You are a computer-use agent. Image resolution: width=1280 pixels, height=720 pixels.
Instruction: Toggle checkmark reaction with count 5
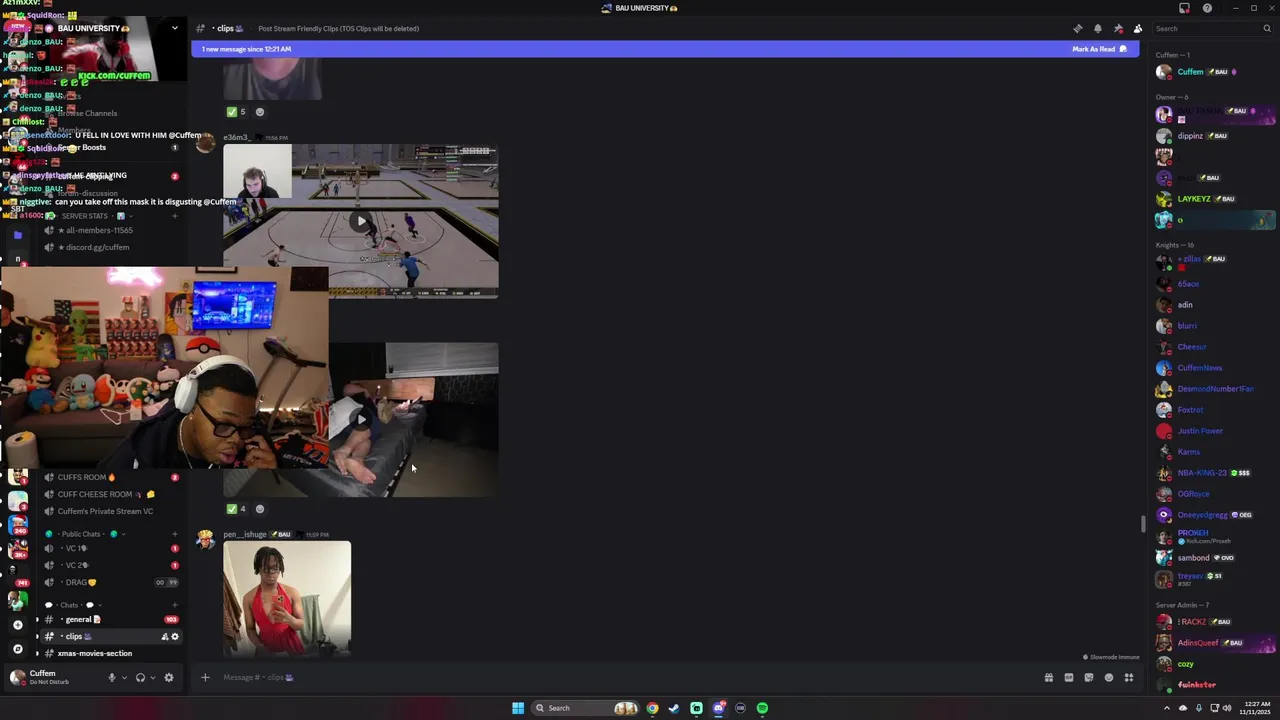pos(236,112)
